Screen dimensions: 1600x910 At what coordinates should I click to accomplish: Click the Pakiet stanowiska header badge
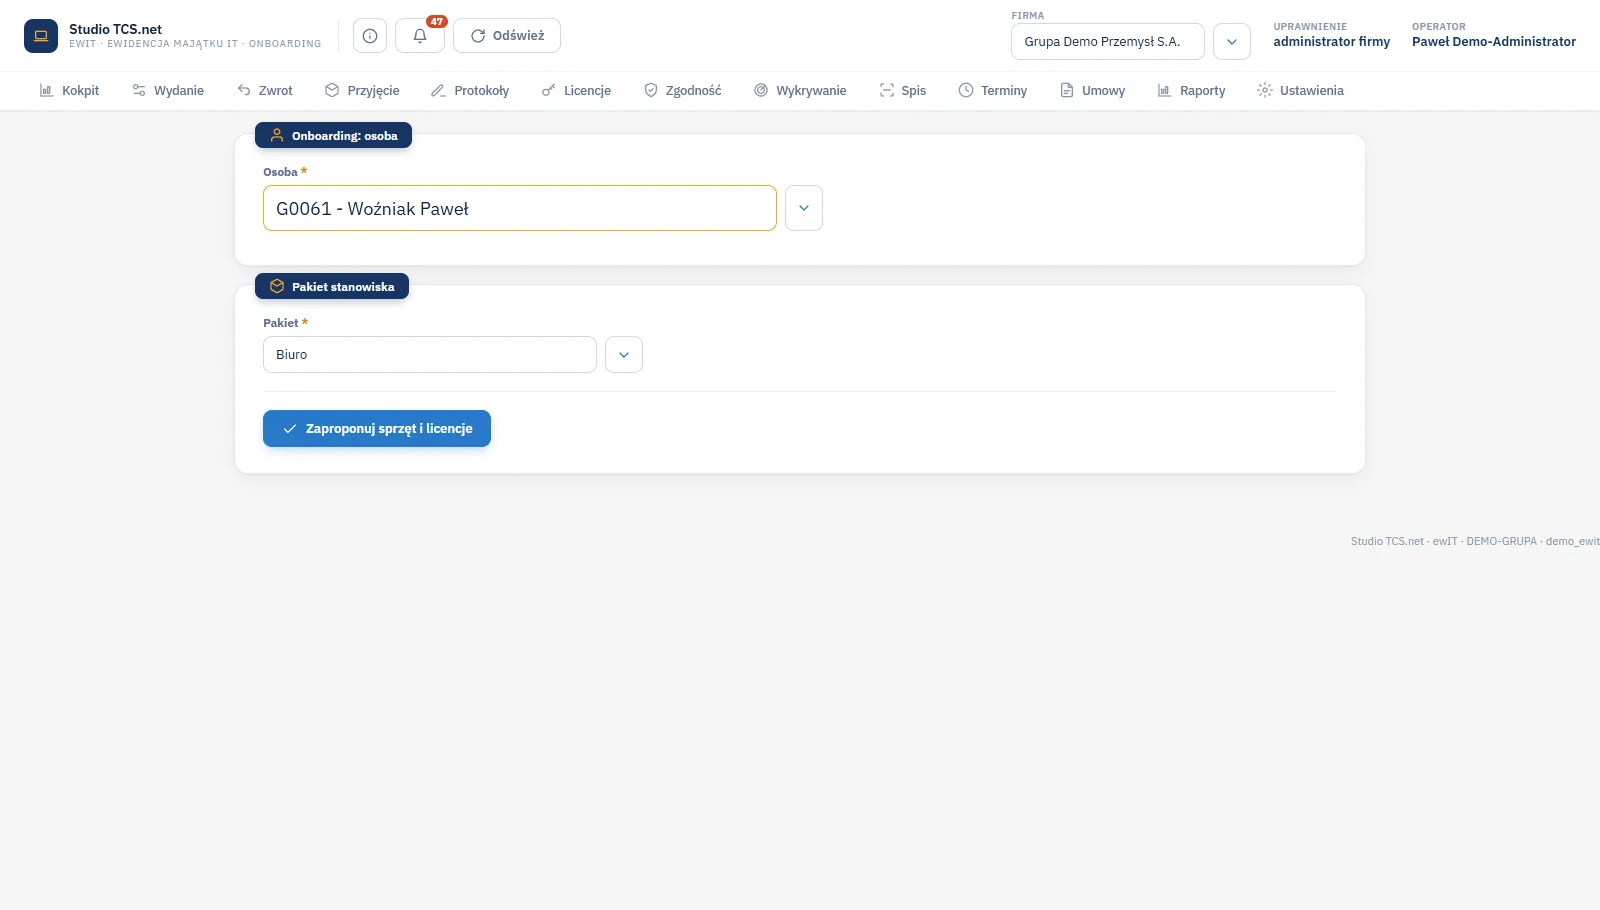332,286
